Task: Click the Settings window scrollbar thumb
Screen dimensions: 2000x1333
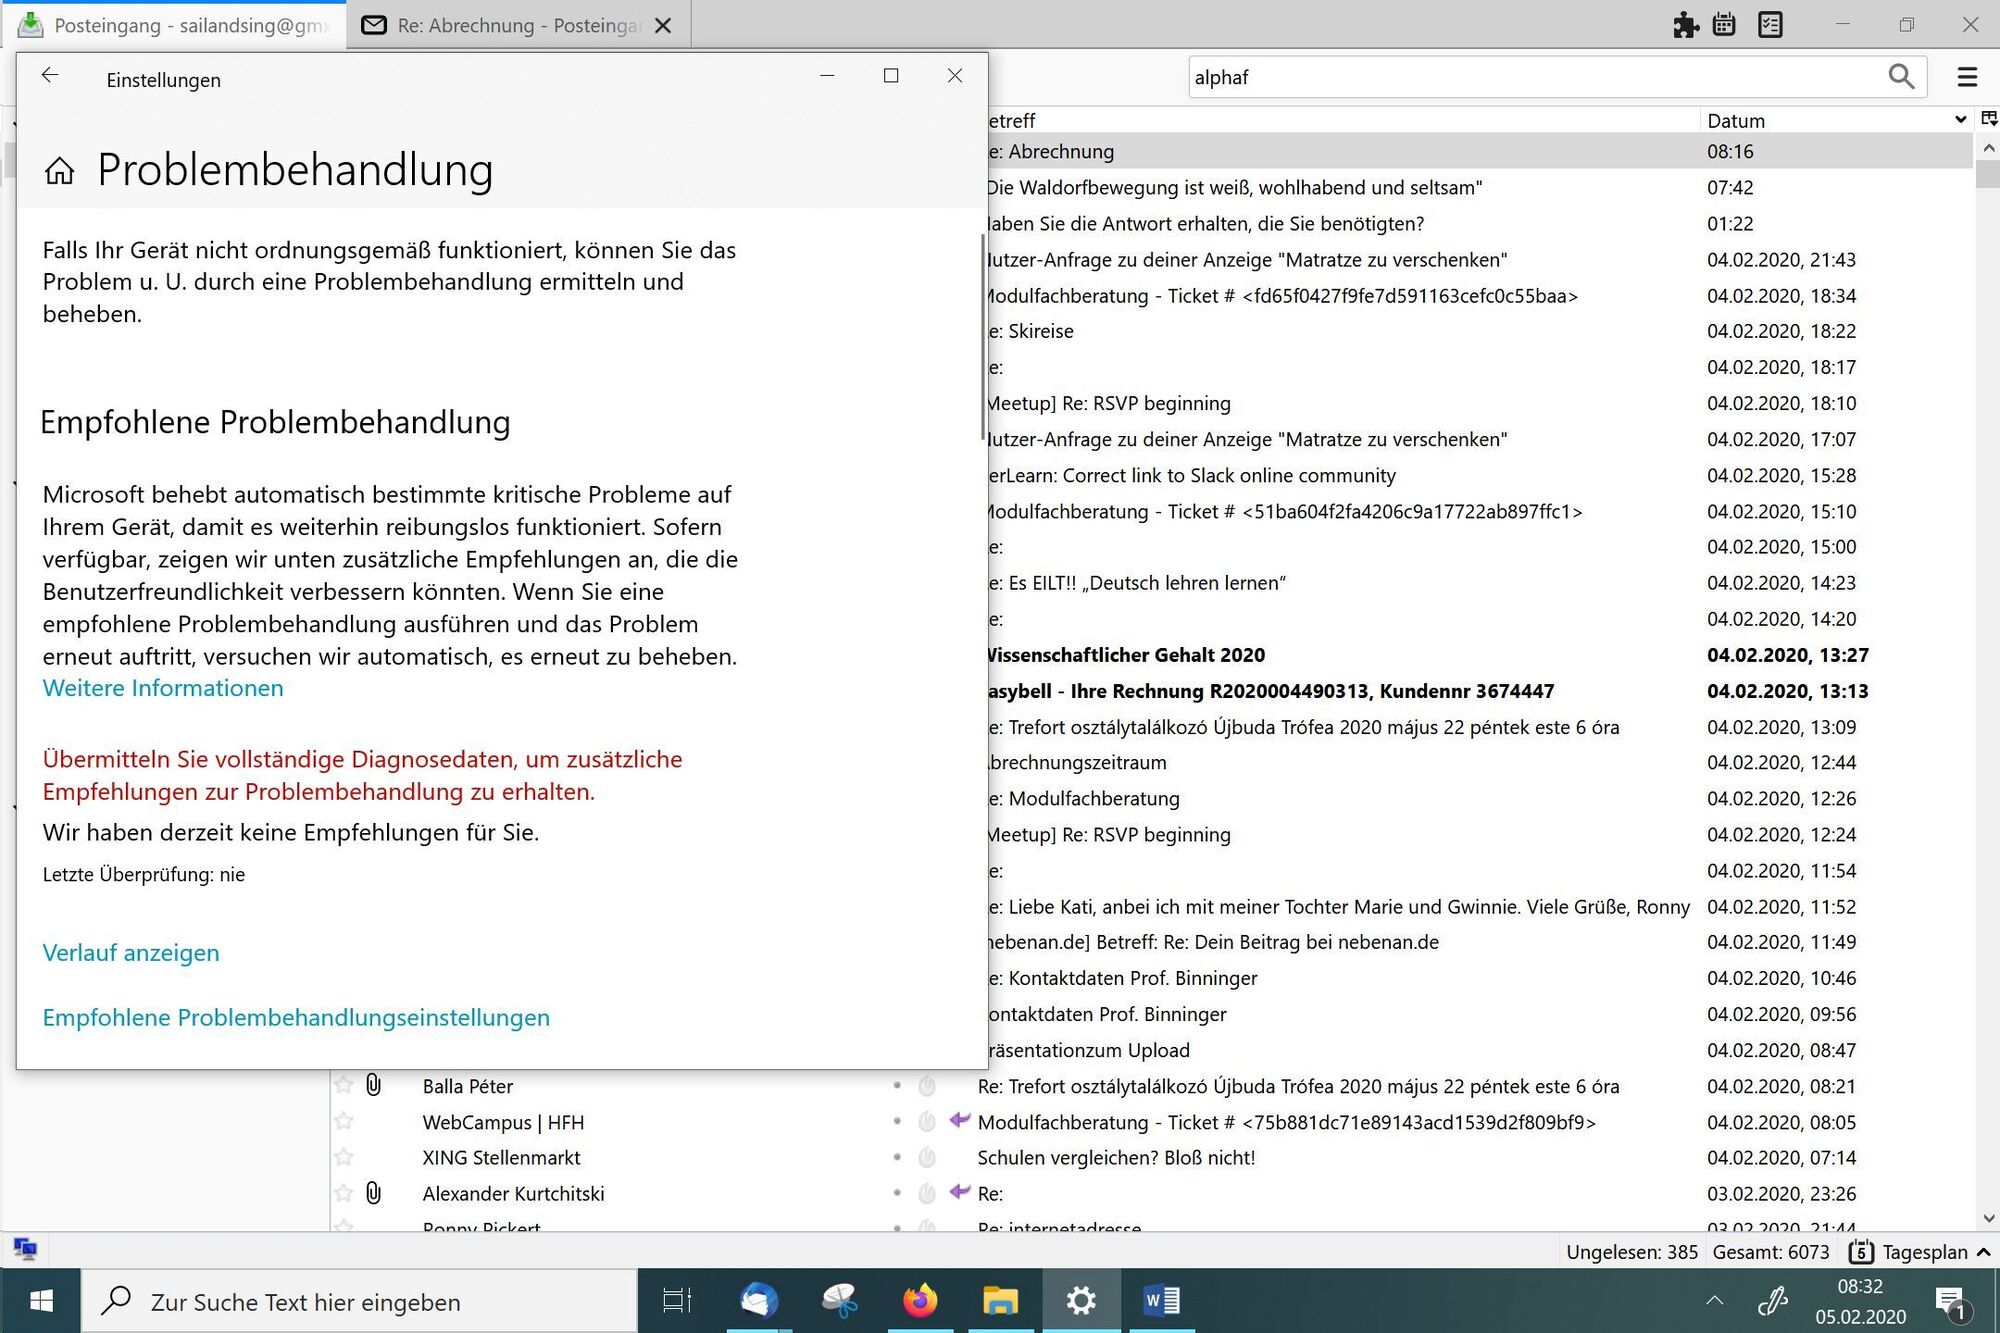Action: coord(983,338)
